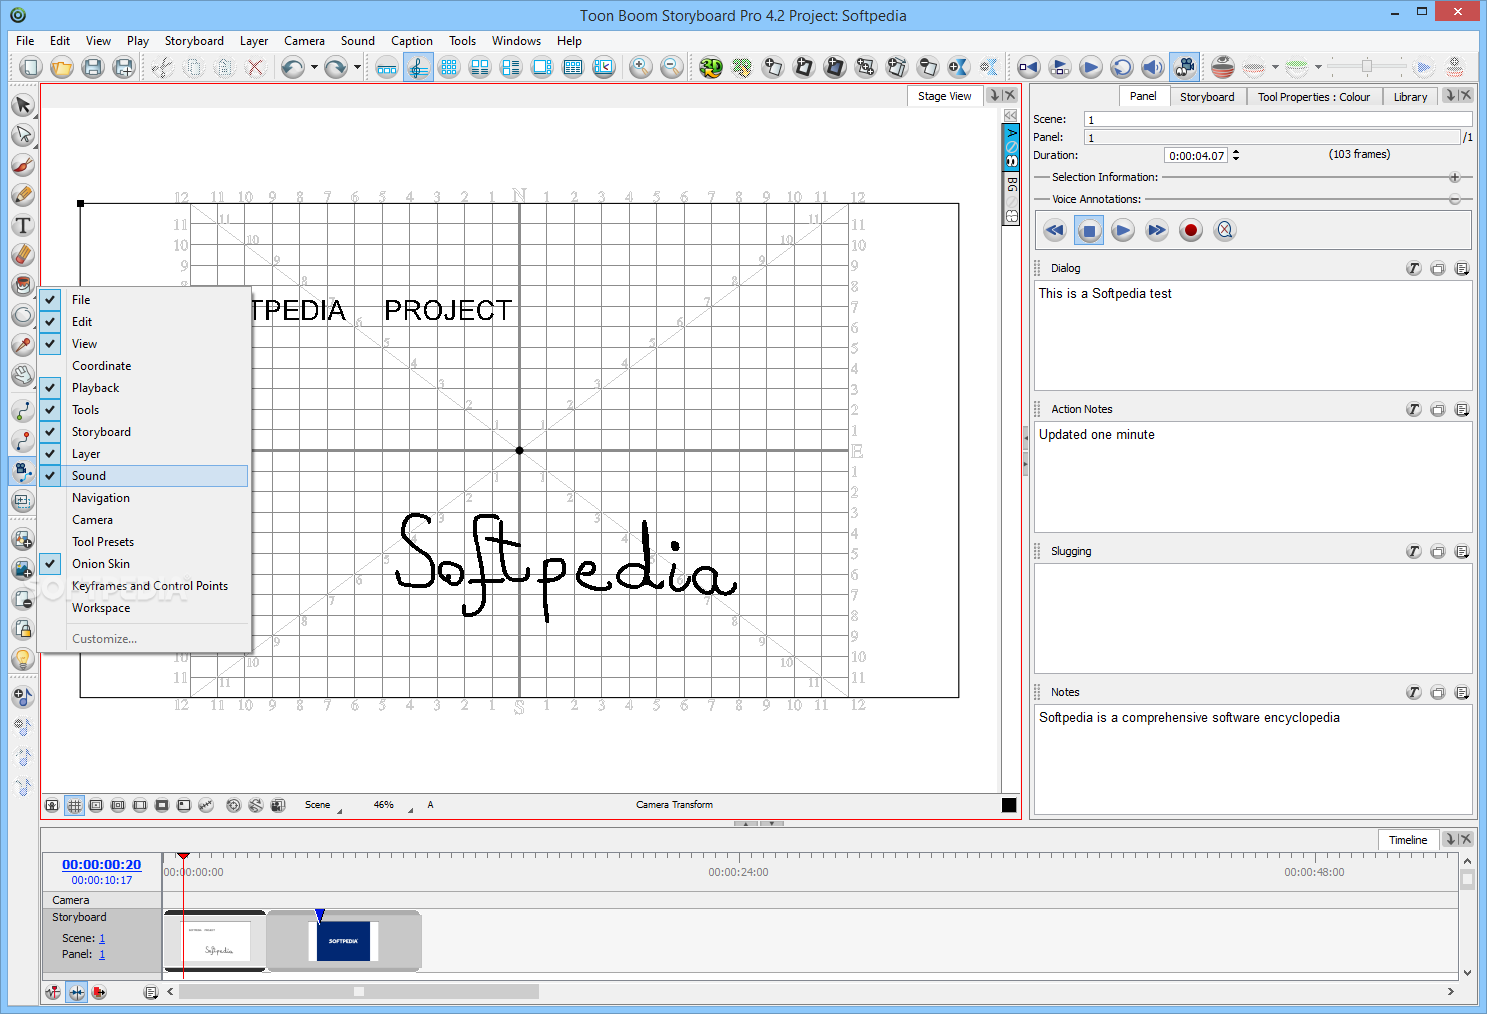Open dropdown arrow next to onion skin previous icon

[1275, 67]
